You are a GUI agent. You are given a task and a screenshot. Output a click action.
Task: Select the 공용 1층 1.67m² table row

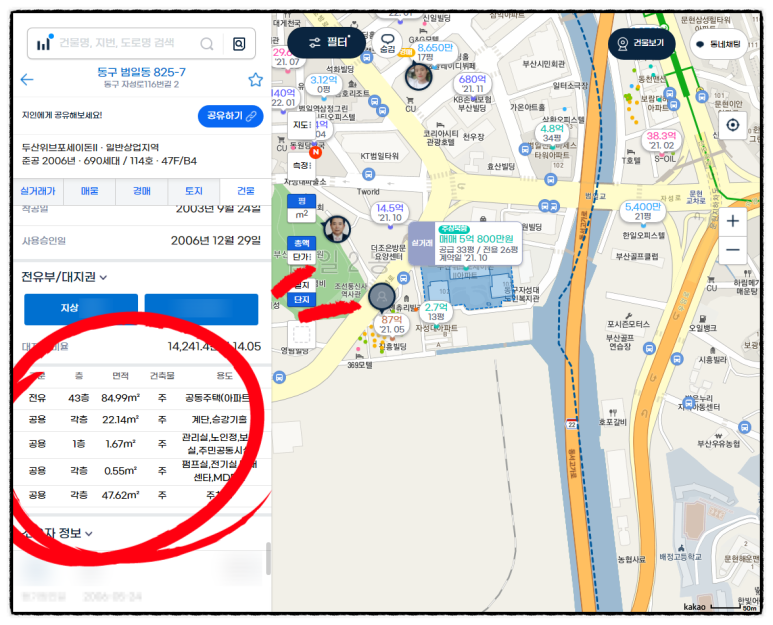click(142, 444)
